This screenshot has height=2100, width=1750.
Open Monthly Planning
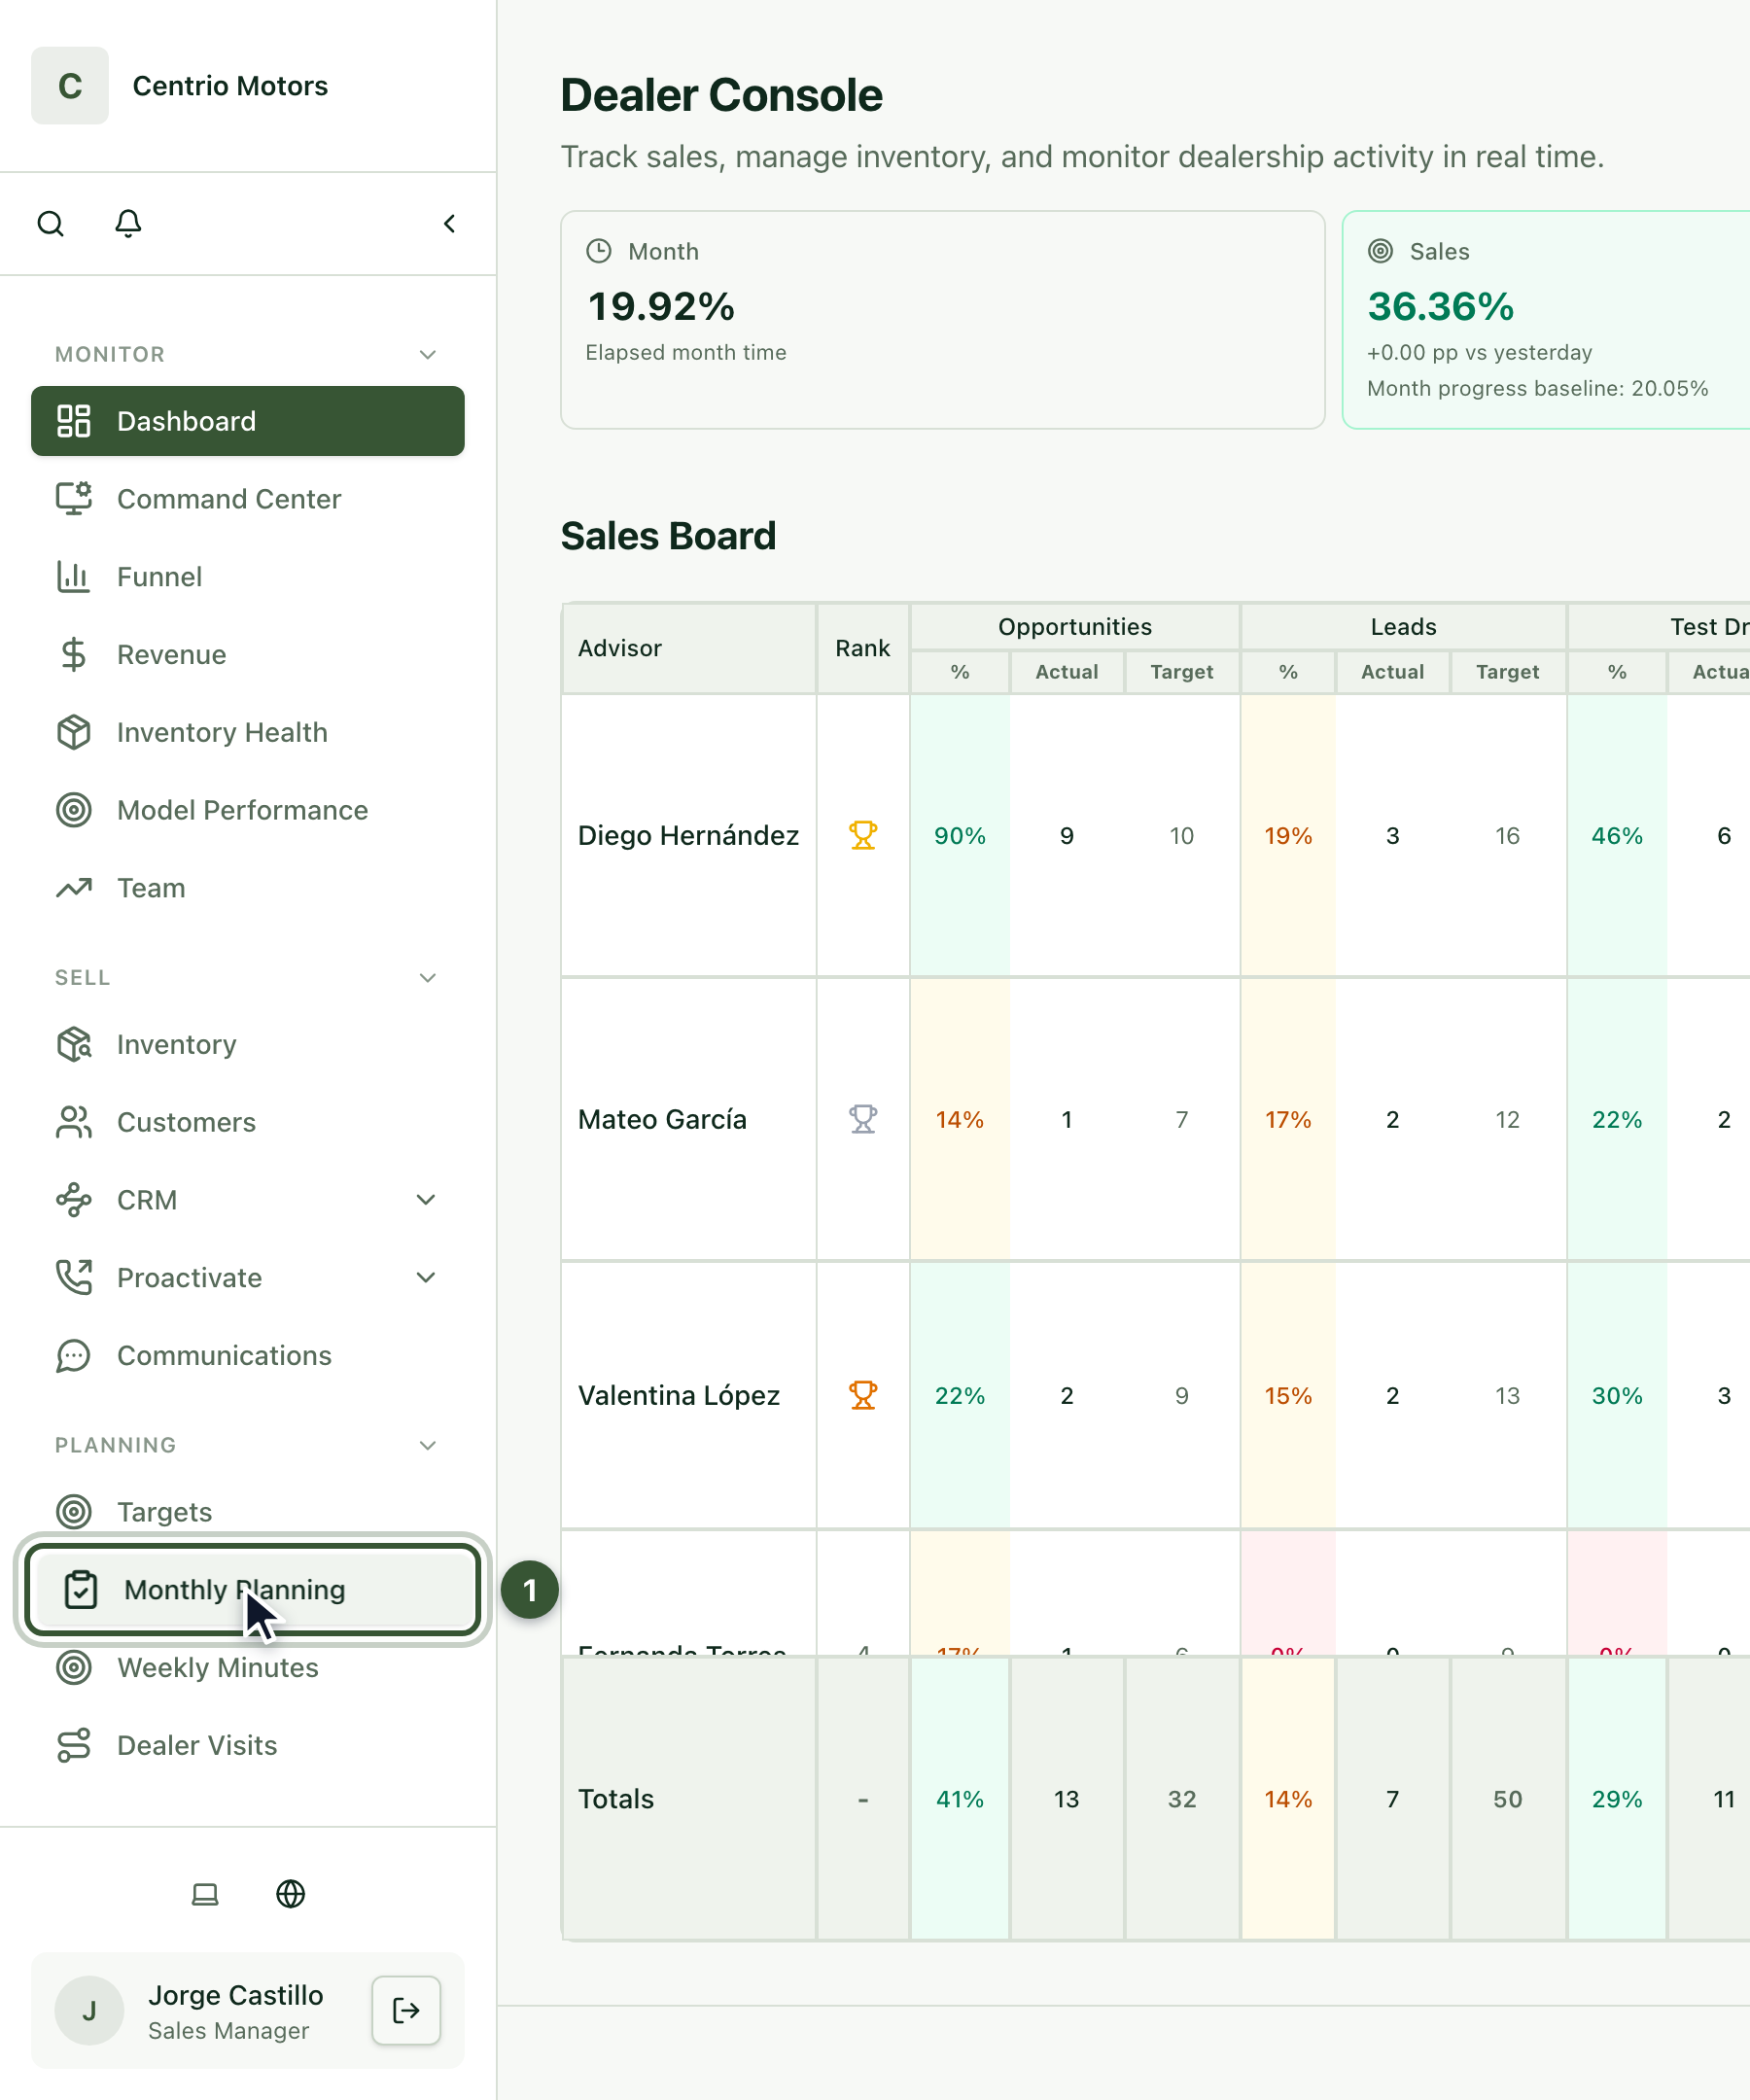(252, 1590)
